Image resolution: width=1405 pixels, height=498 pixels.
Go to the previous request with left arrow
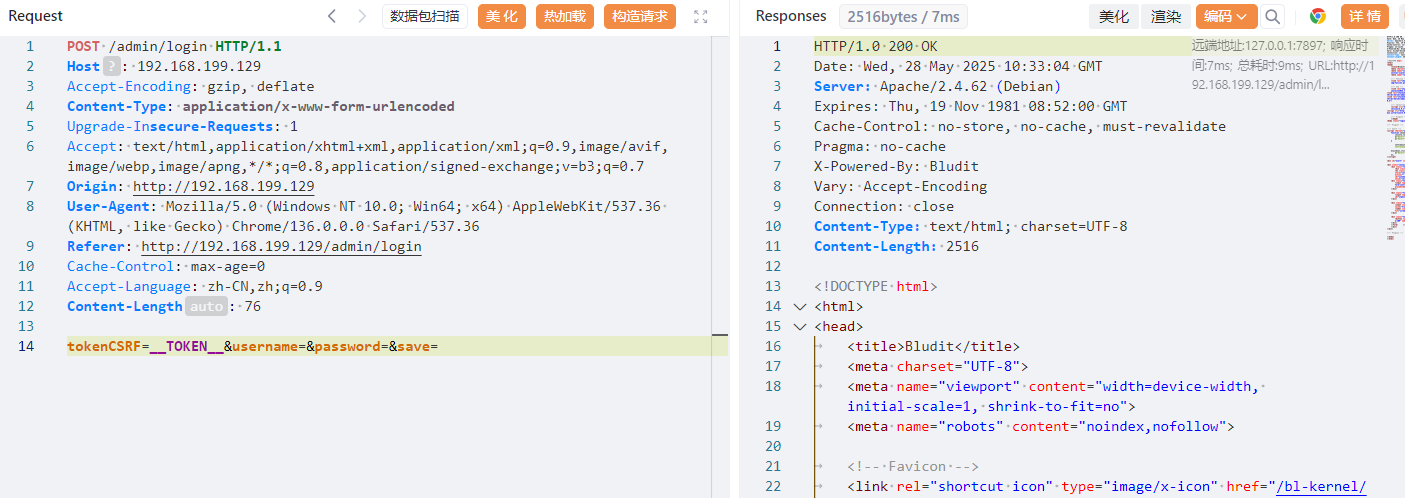point(332,16)
